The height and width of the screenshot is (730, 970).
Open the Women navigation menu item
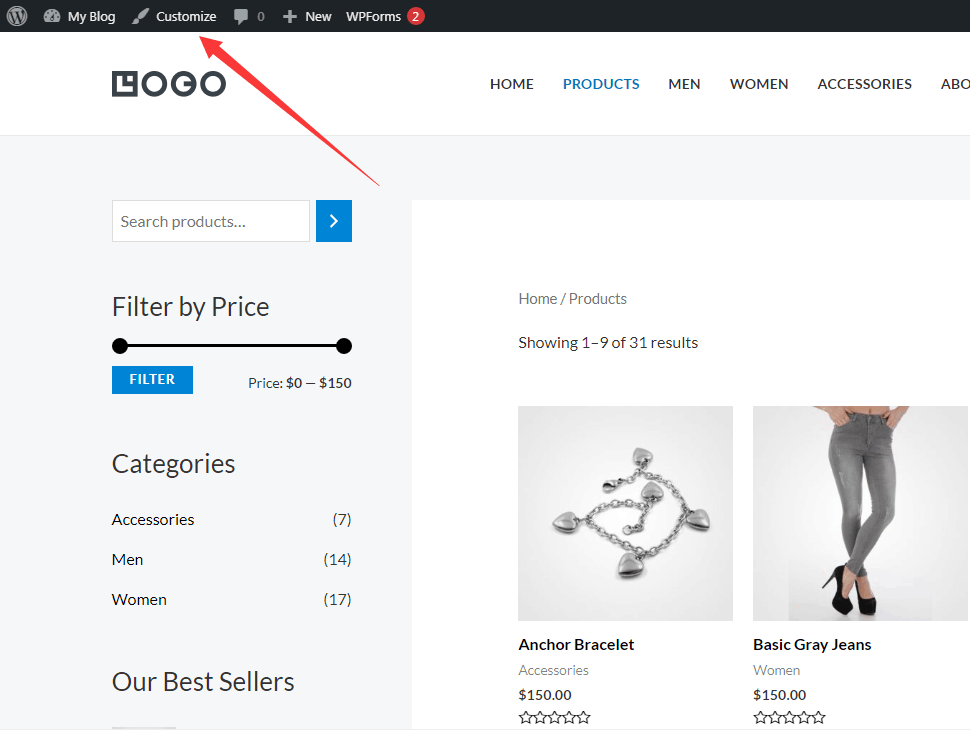tap(759, 84)
